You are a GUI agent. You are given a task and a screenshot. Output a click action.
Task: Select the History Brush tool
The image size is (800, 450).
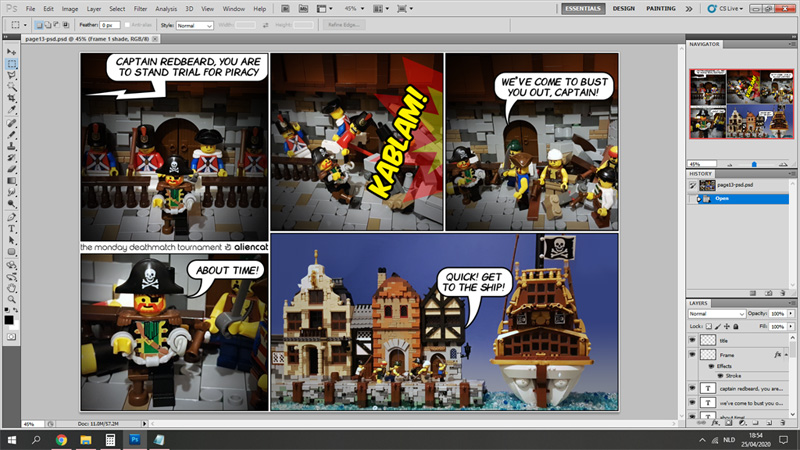11,158
